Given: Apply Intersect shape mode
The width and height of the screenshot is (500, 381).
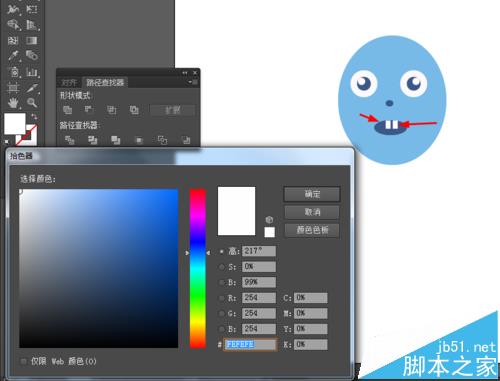Looking at the screenshot, I should (112, 110).
